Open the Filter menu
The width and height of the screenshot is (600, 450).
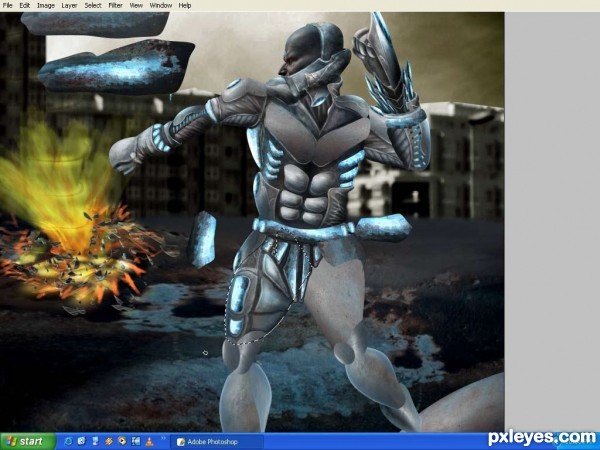115,5
